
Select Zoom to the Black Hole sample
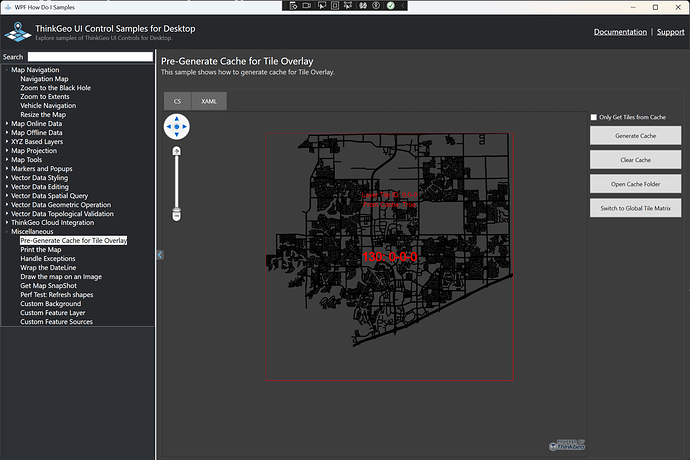coord(55,88)
